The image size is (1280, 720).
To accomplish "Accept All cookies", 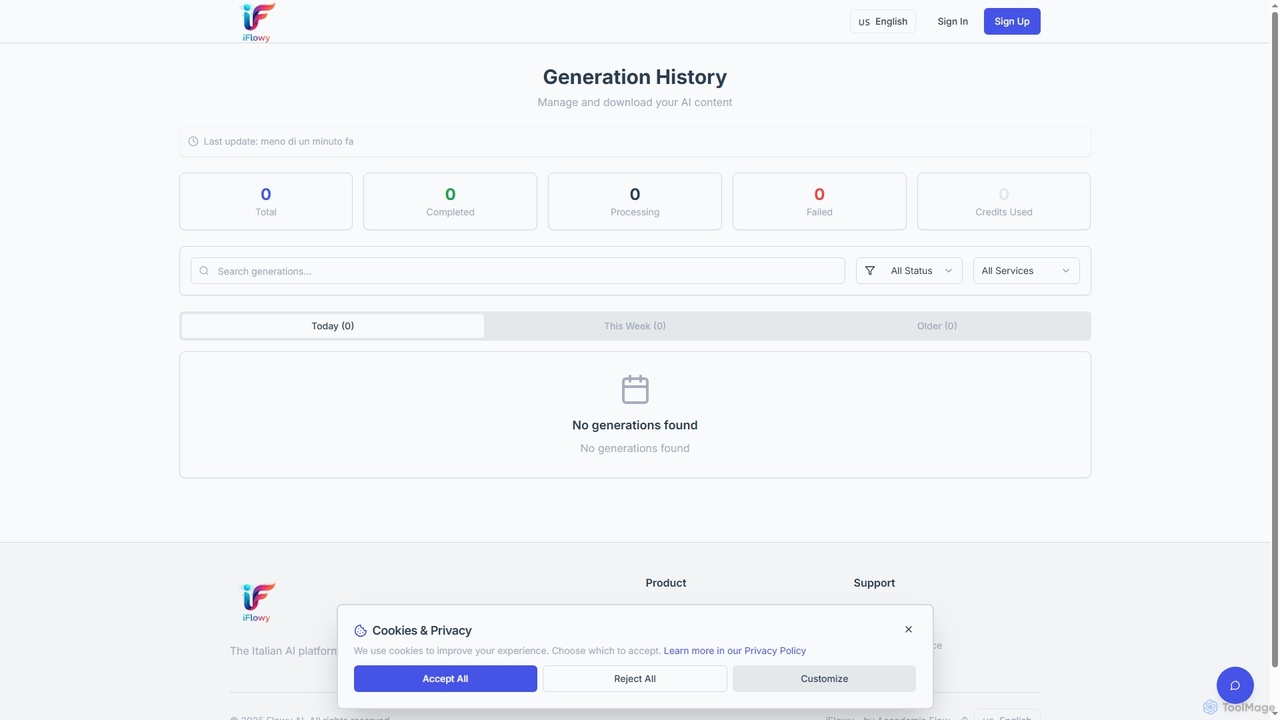I will [445, 679].
